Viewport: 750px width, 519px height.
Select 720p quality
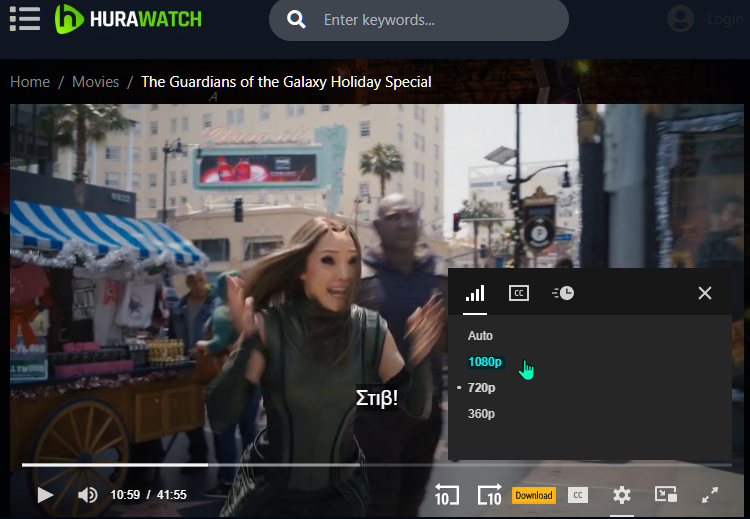pyautogui.click(x=481, y=388)
